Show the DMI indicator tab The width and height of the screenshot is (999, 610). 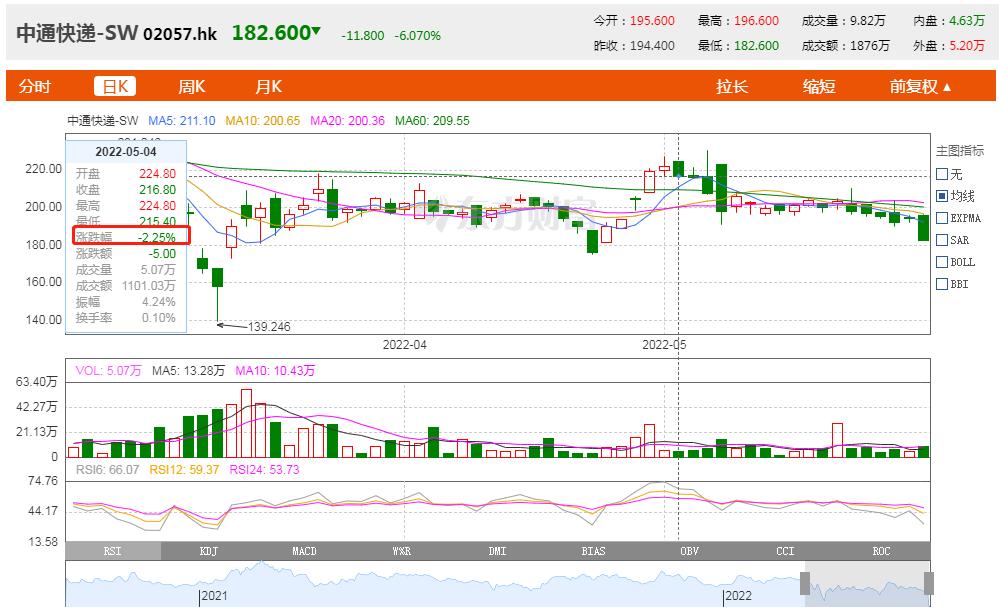498,551
